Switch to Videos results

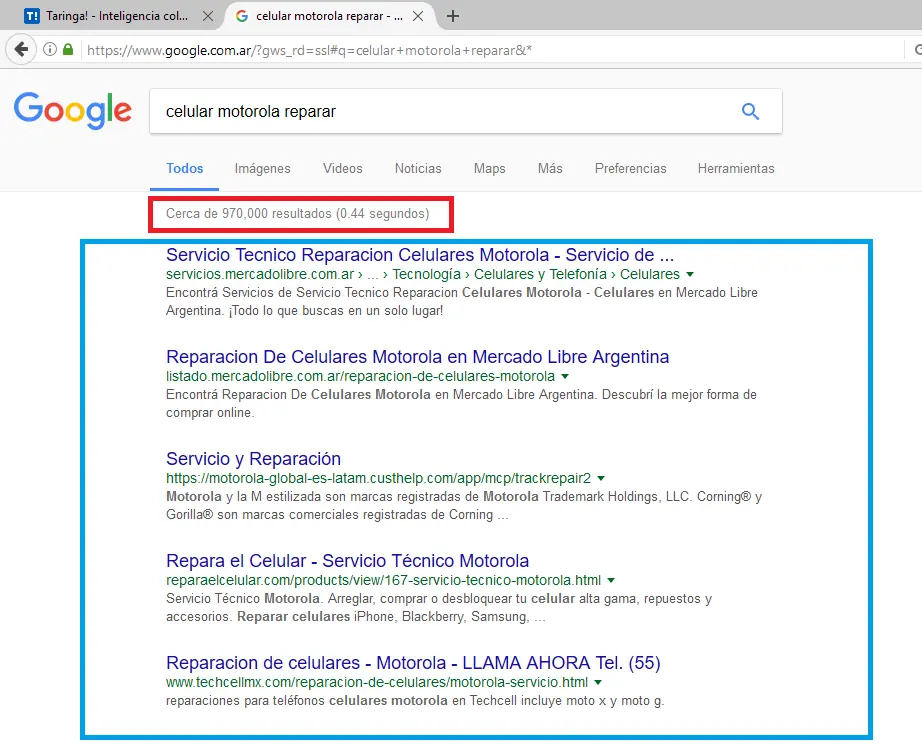point(342,169)
